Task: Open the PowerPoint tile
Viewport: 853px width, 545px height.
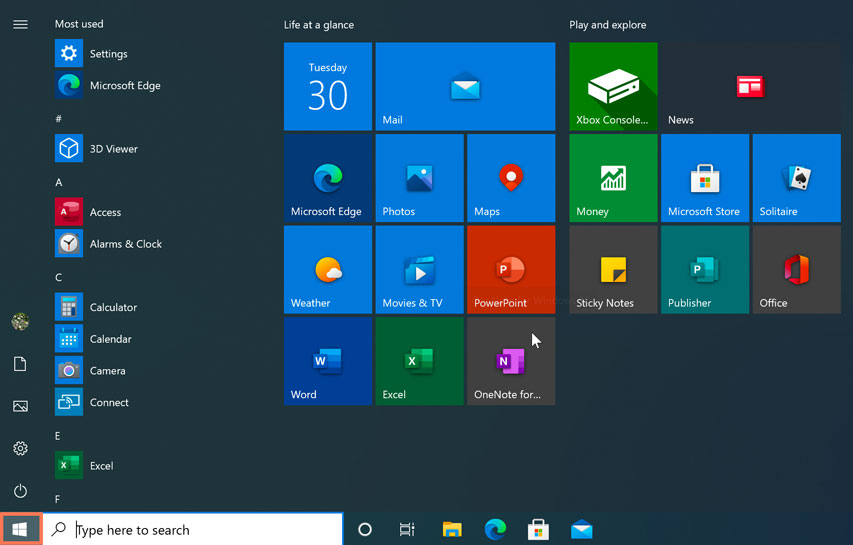Action: 510,270
